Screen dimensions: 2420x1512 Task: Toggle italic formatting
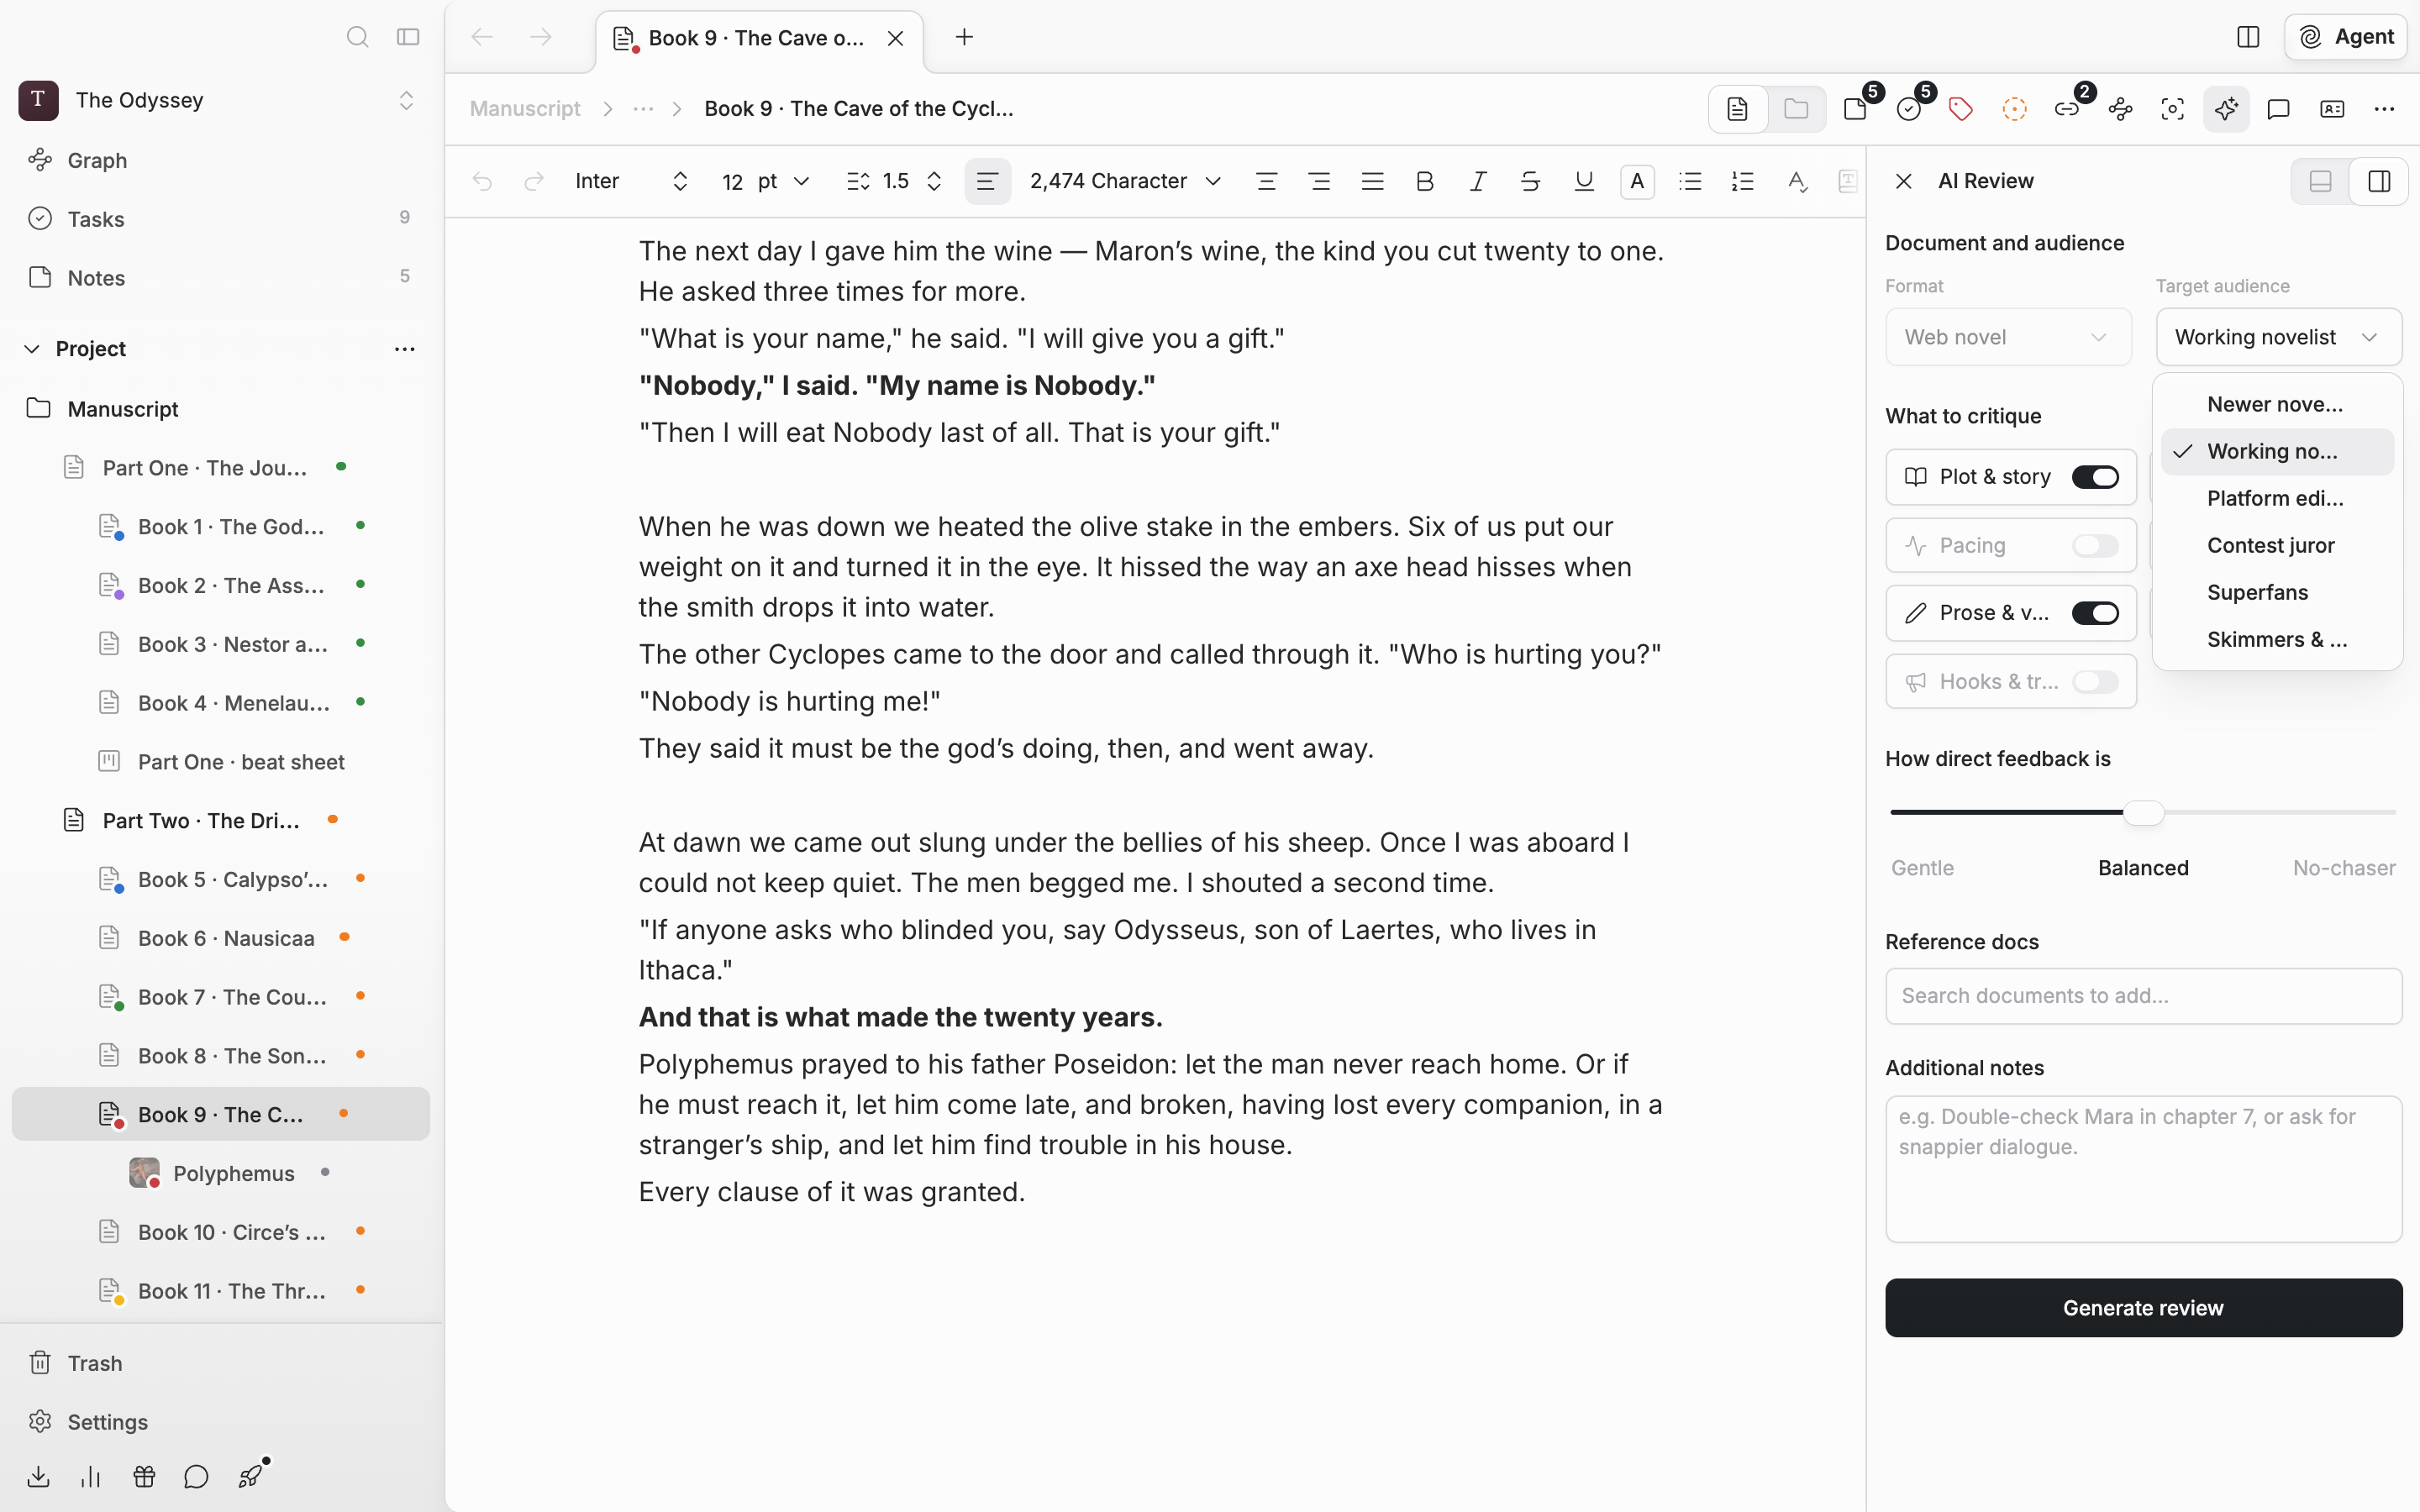(1478, 181)
